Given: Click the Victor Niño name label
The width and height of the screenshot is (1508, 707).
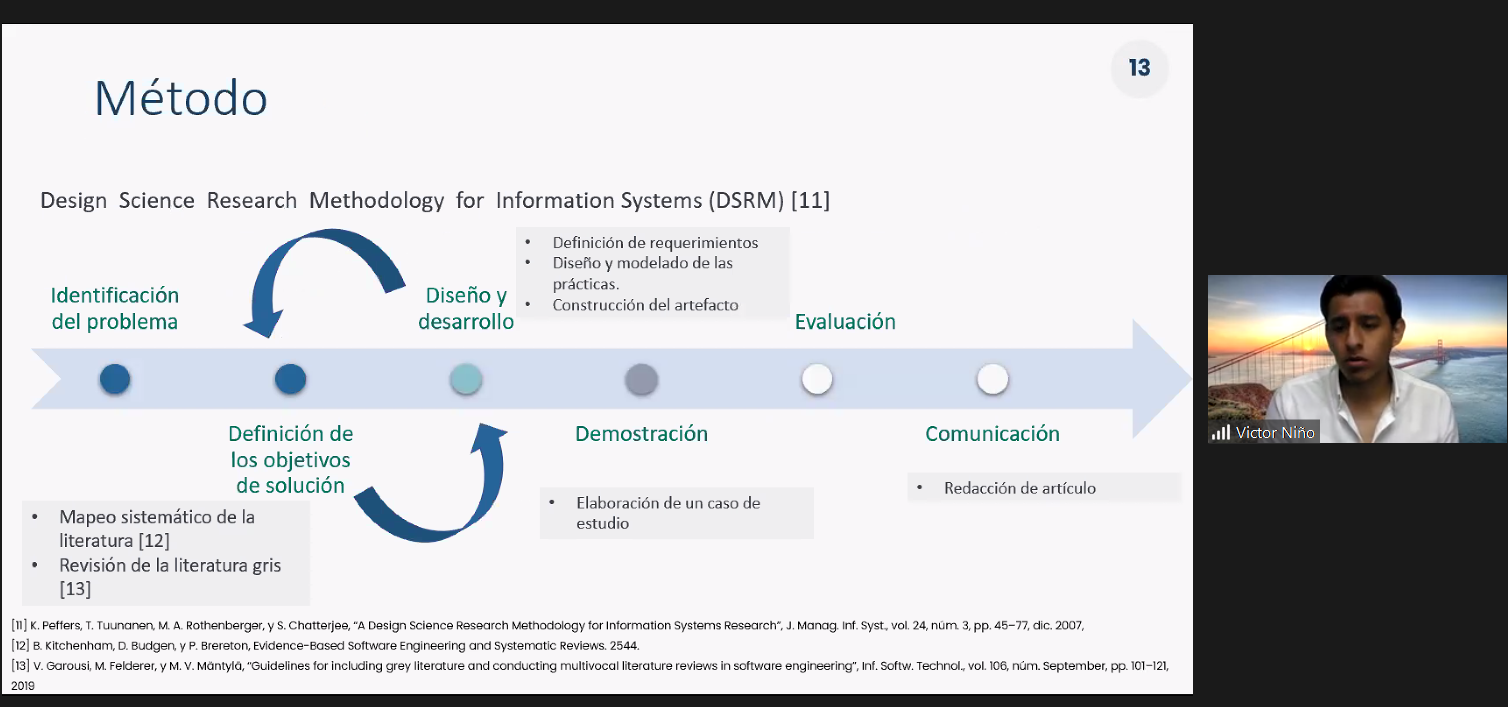Looking at the screenshot, I should click(x=1274, y=433).
